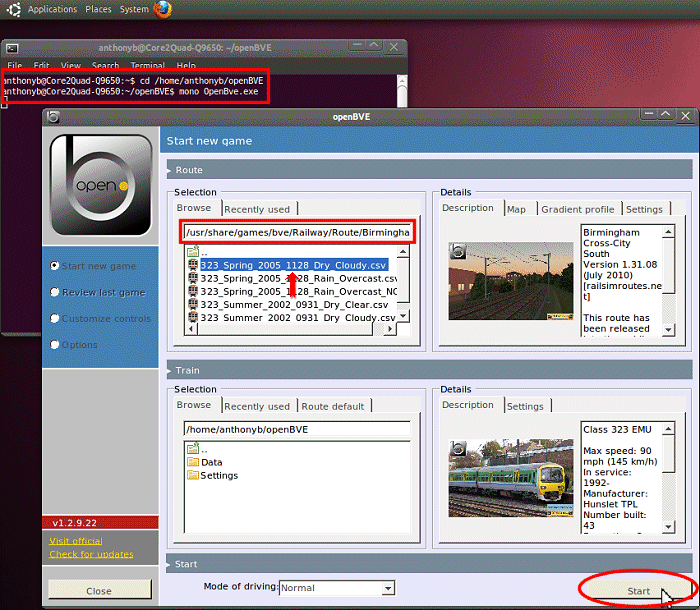Select 323_Spring_2005_1128_Rain_Overcast_NC file row

(x=292, y=292)
